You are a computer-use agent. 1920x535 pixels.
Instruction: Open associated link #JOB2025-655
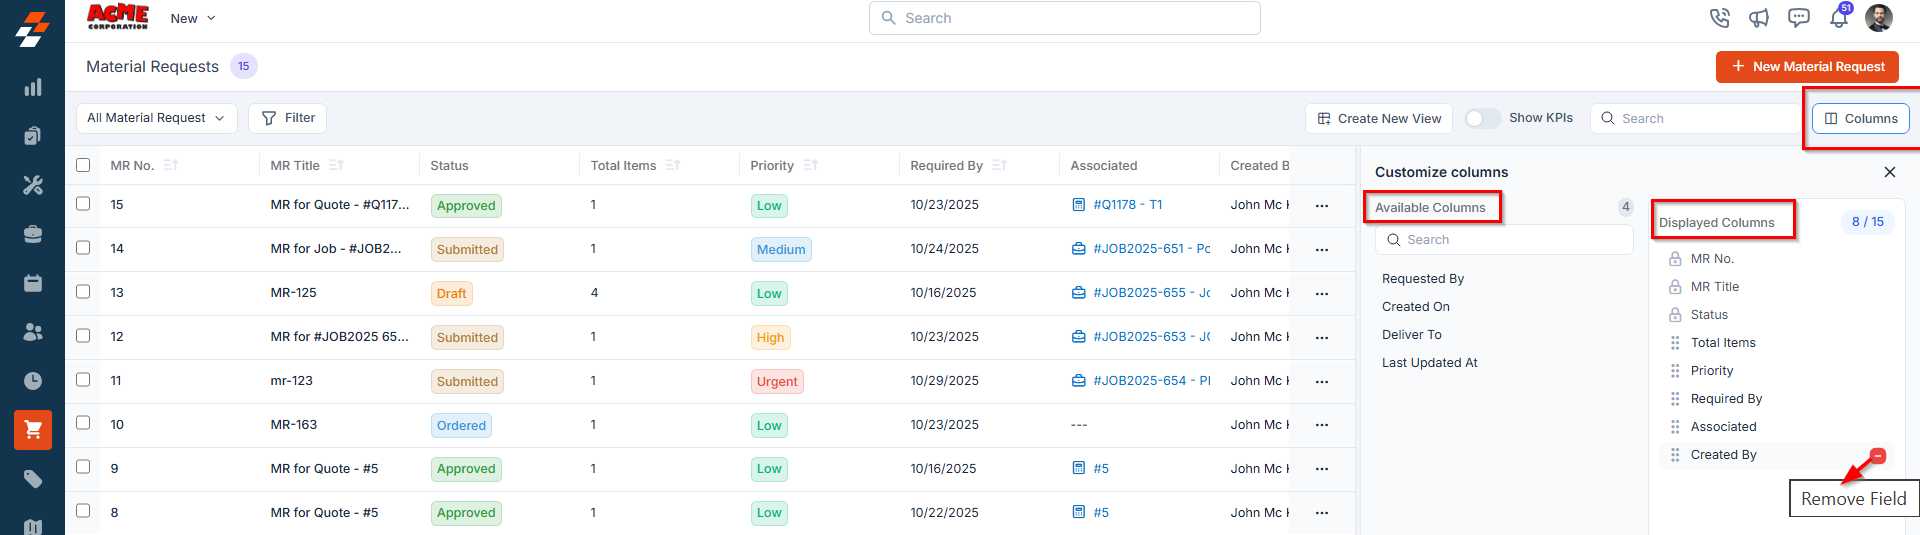pyautogui.click(x=1151, y=293)
